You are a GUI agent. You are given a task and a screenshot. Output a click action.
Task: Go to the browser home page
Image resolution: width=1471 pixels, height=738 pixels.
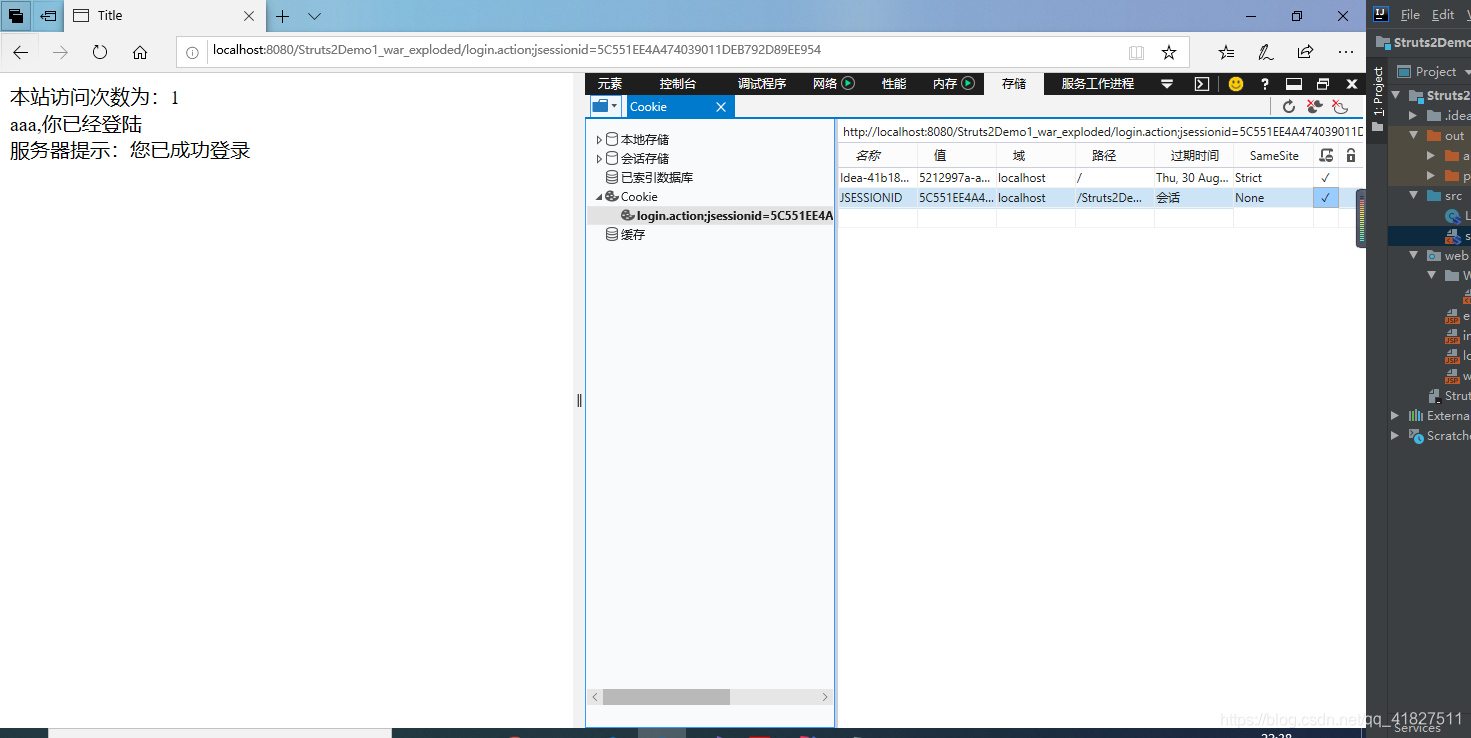(140, 52)
